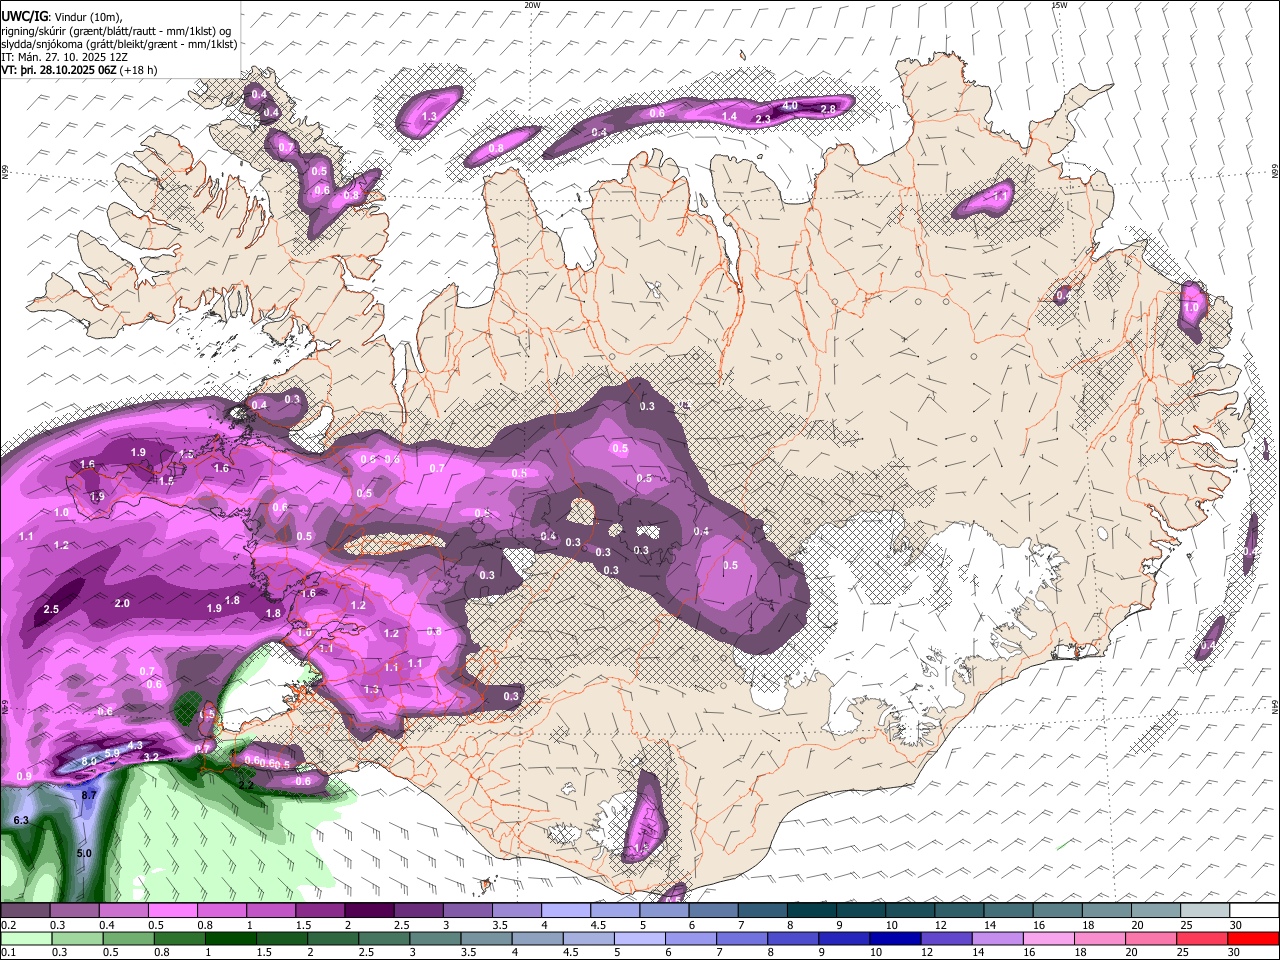Click the dark green swatch labeled 1 in lower scale
Screen dimensions: 1280x960
pyautogui.click(x=230, y=938)
